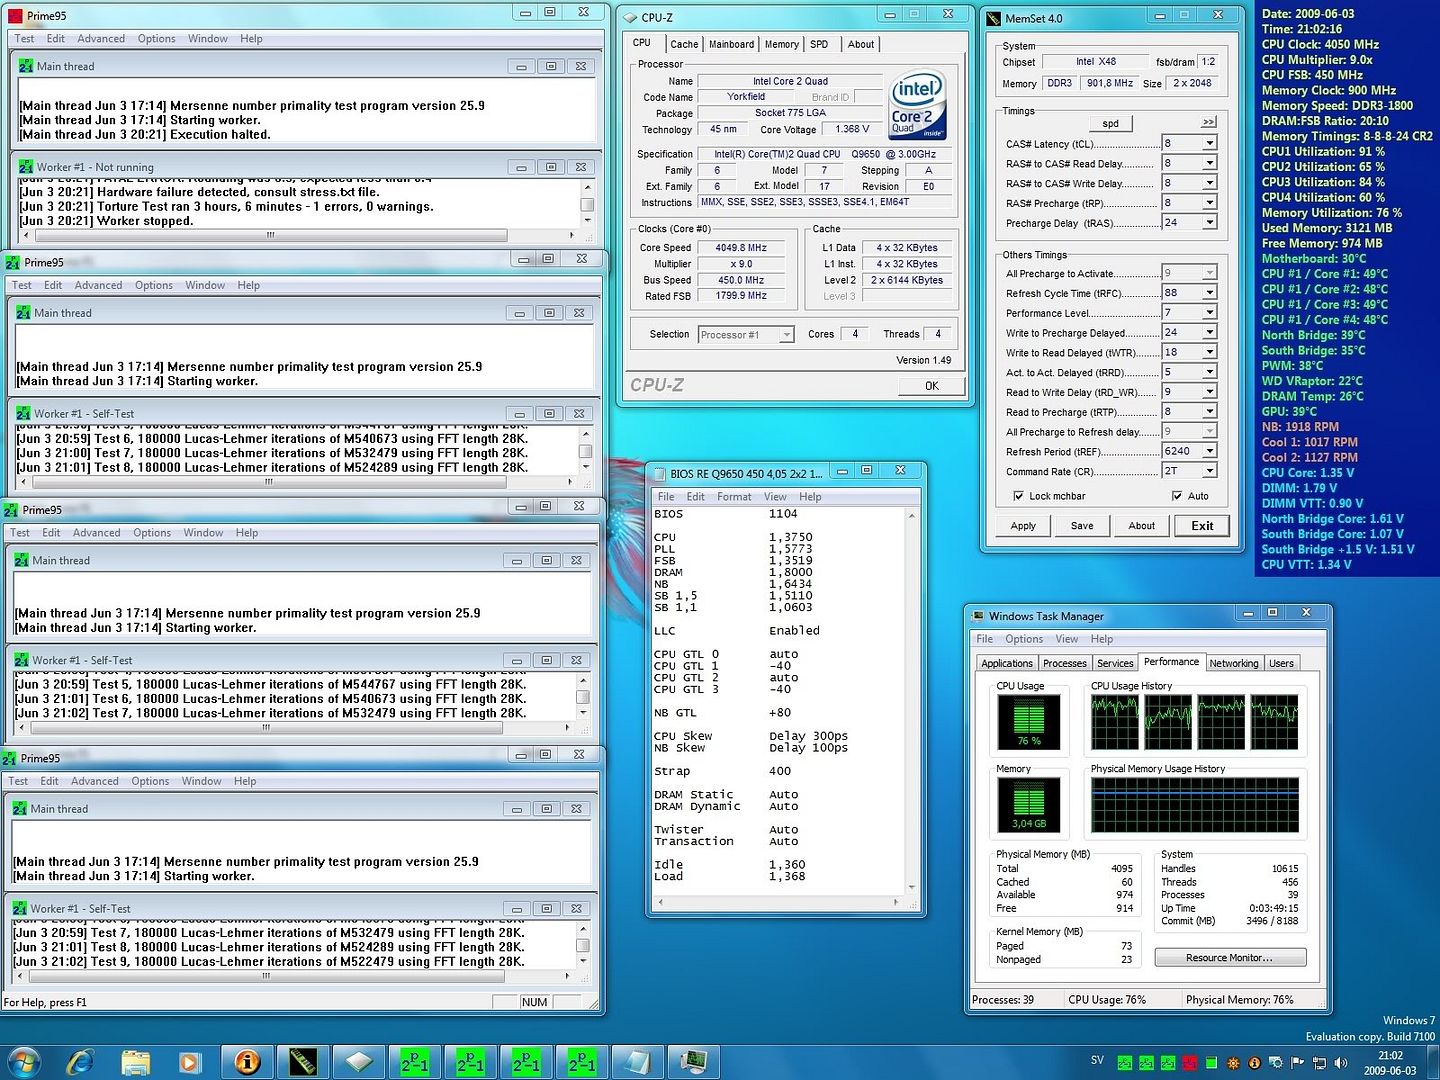
Task: Open the SPD tab in CPU-Z
Action: click(819, 44)
